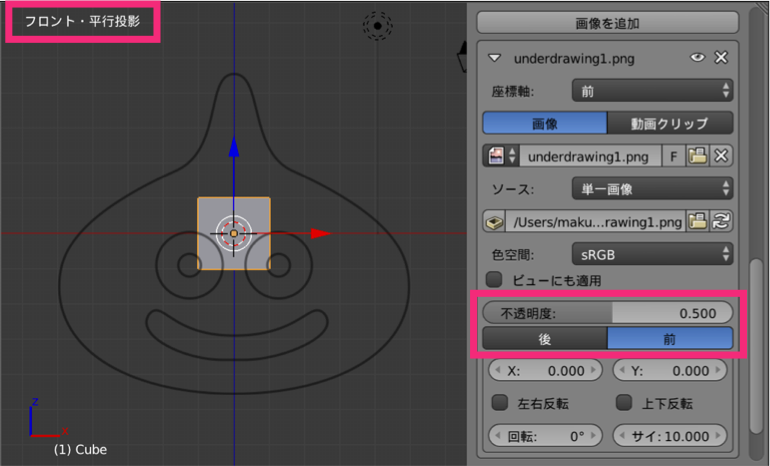Open the 座標軸 dropdown
The image size is (770, 466).
(652, 91)
